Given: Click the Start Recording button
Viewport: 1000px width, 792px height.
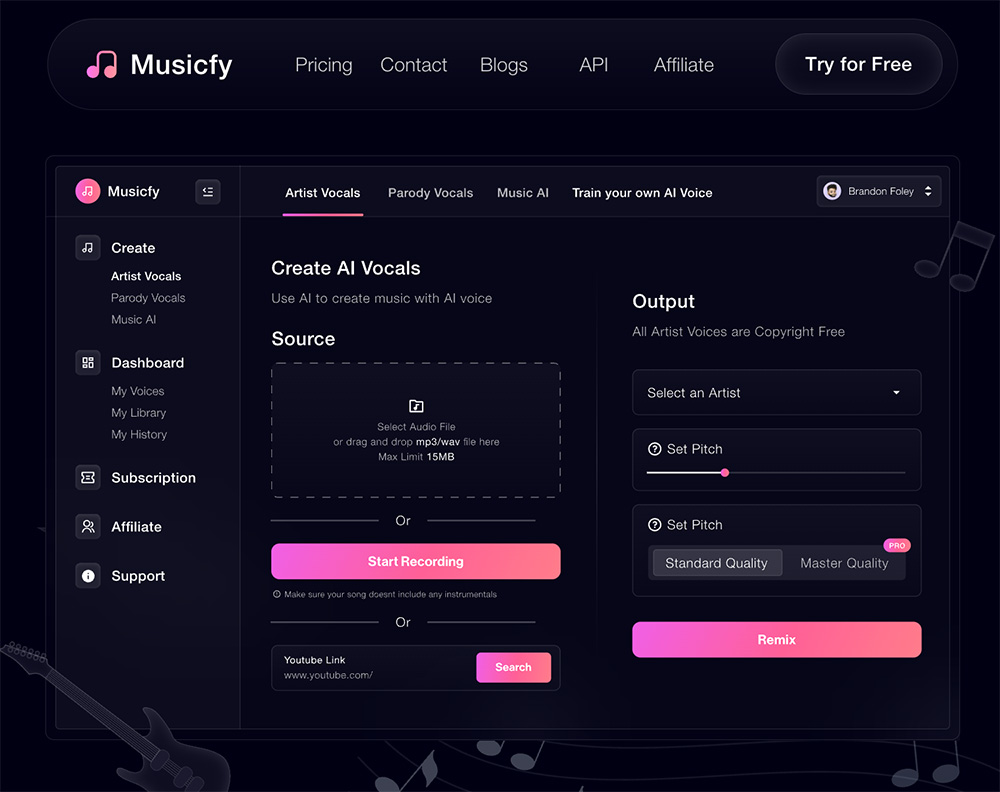Looking at the screenshot, I should tap(416, 561).
